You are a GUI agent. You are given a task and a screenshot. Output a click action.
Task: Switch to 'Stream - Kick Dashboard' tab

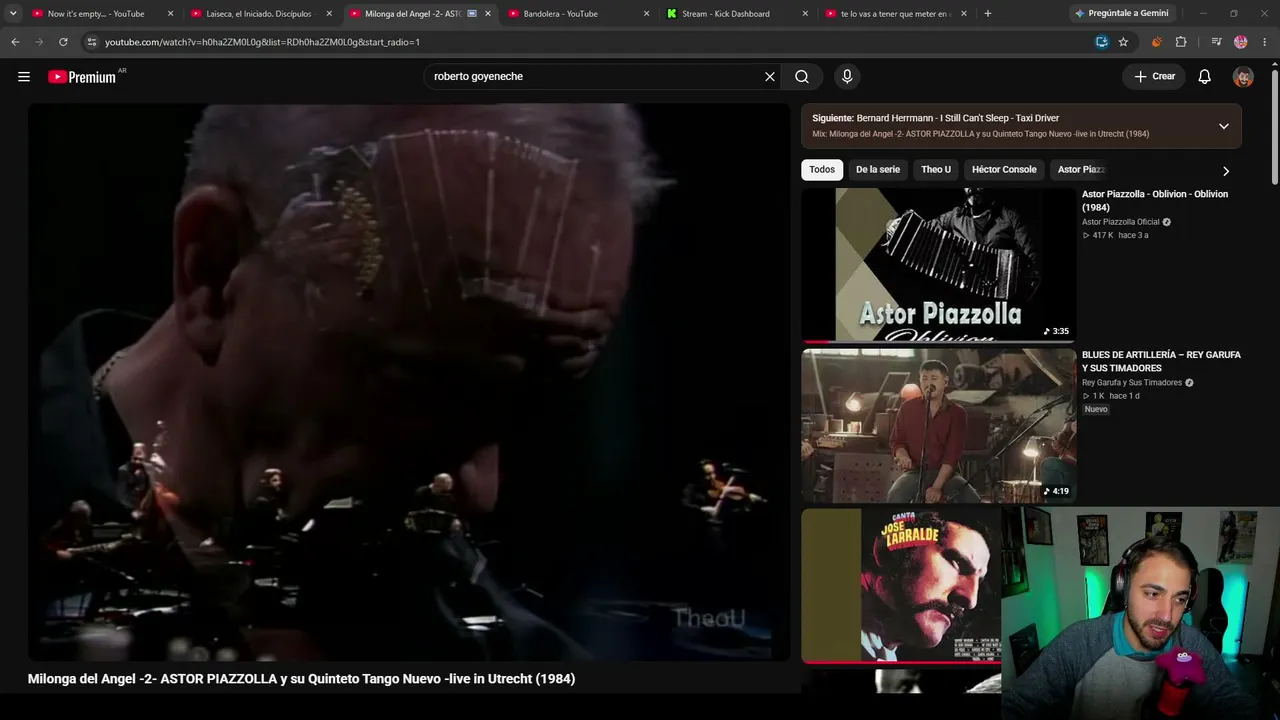point(727,14)
